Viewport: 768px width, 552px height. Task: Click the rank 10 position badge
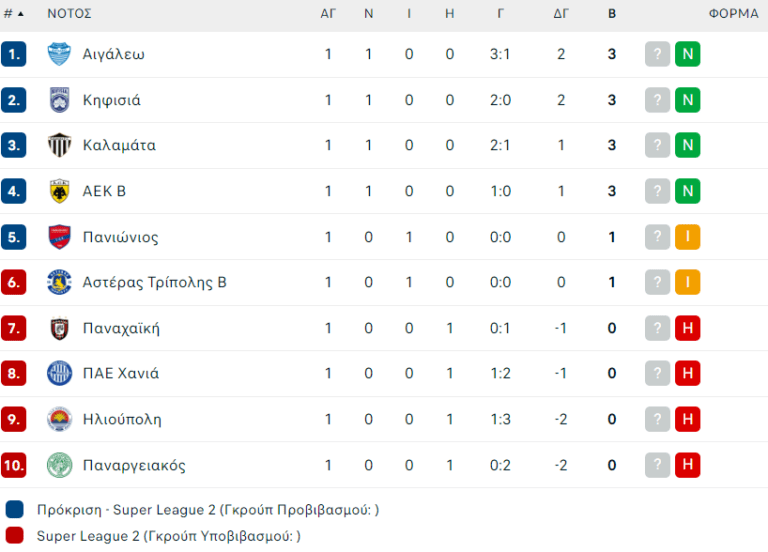click(14, 465)
